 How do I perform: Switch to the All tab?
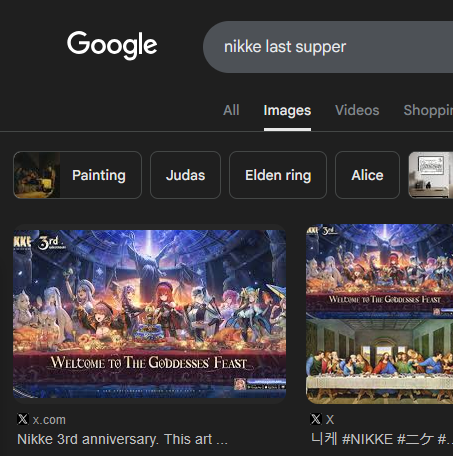tap(231, 110)
